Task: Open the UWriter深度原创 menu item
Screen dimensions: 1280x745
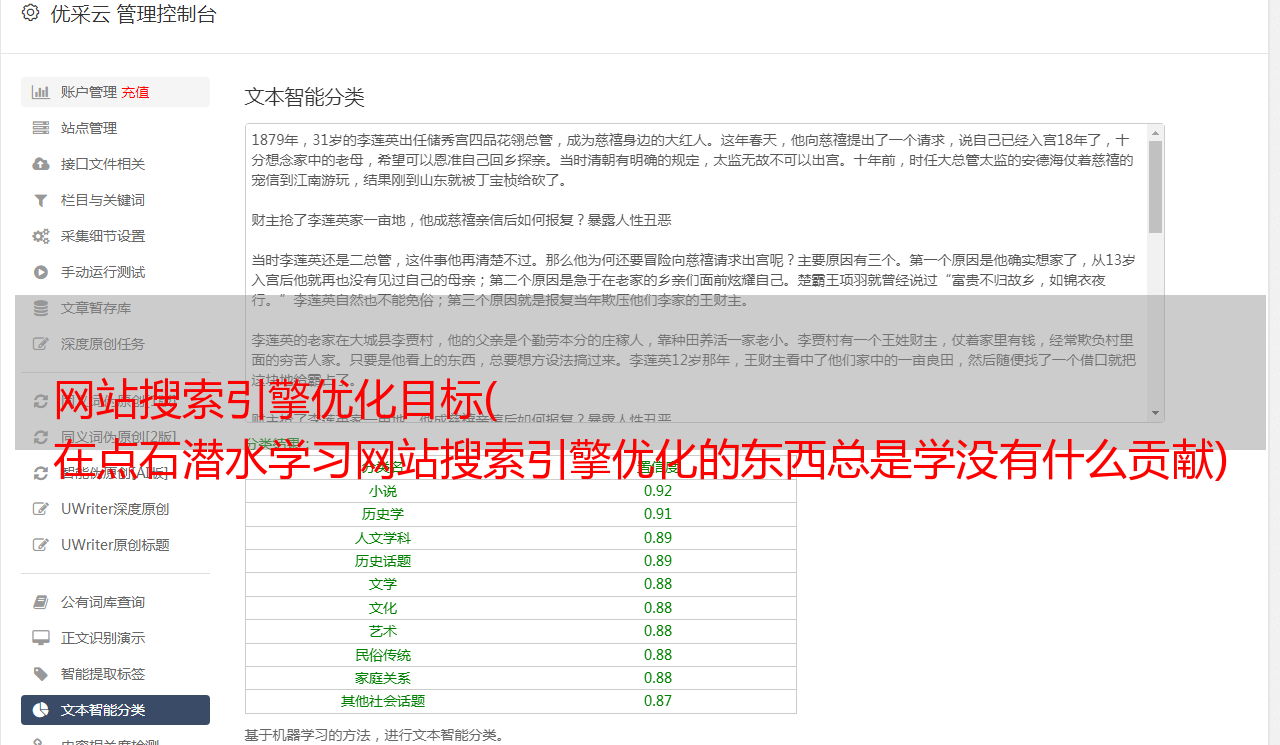Action: (x=115, y=509)
